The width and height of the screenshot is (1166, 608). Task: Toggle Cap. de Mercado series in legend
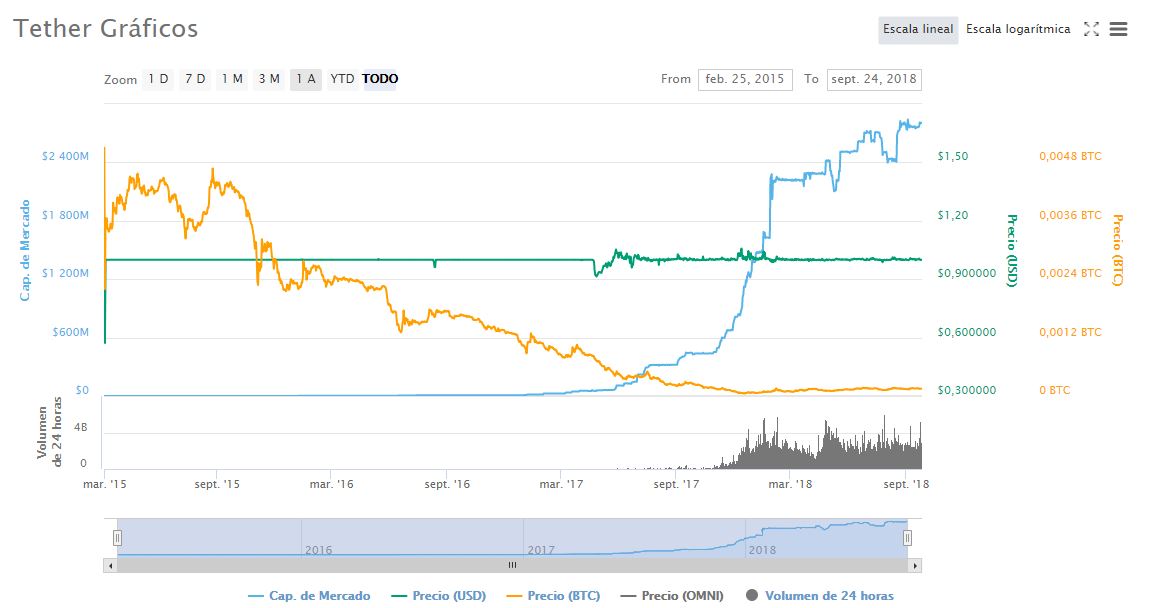(x=309, y=596)
